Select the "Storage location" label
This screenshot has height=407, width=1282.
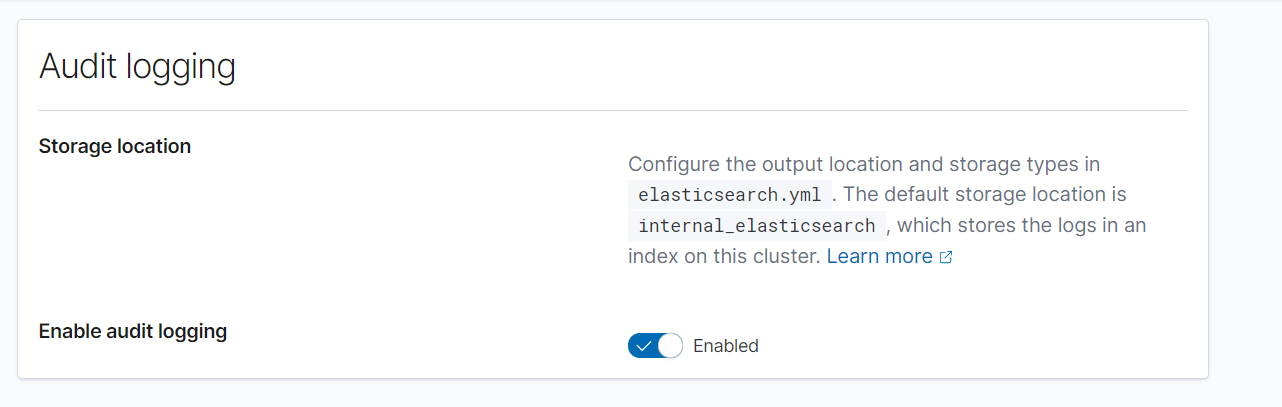(114, 146)
